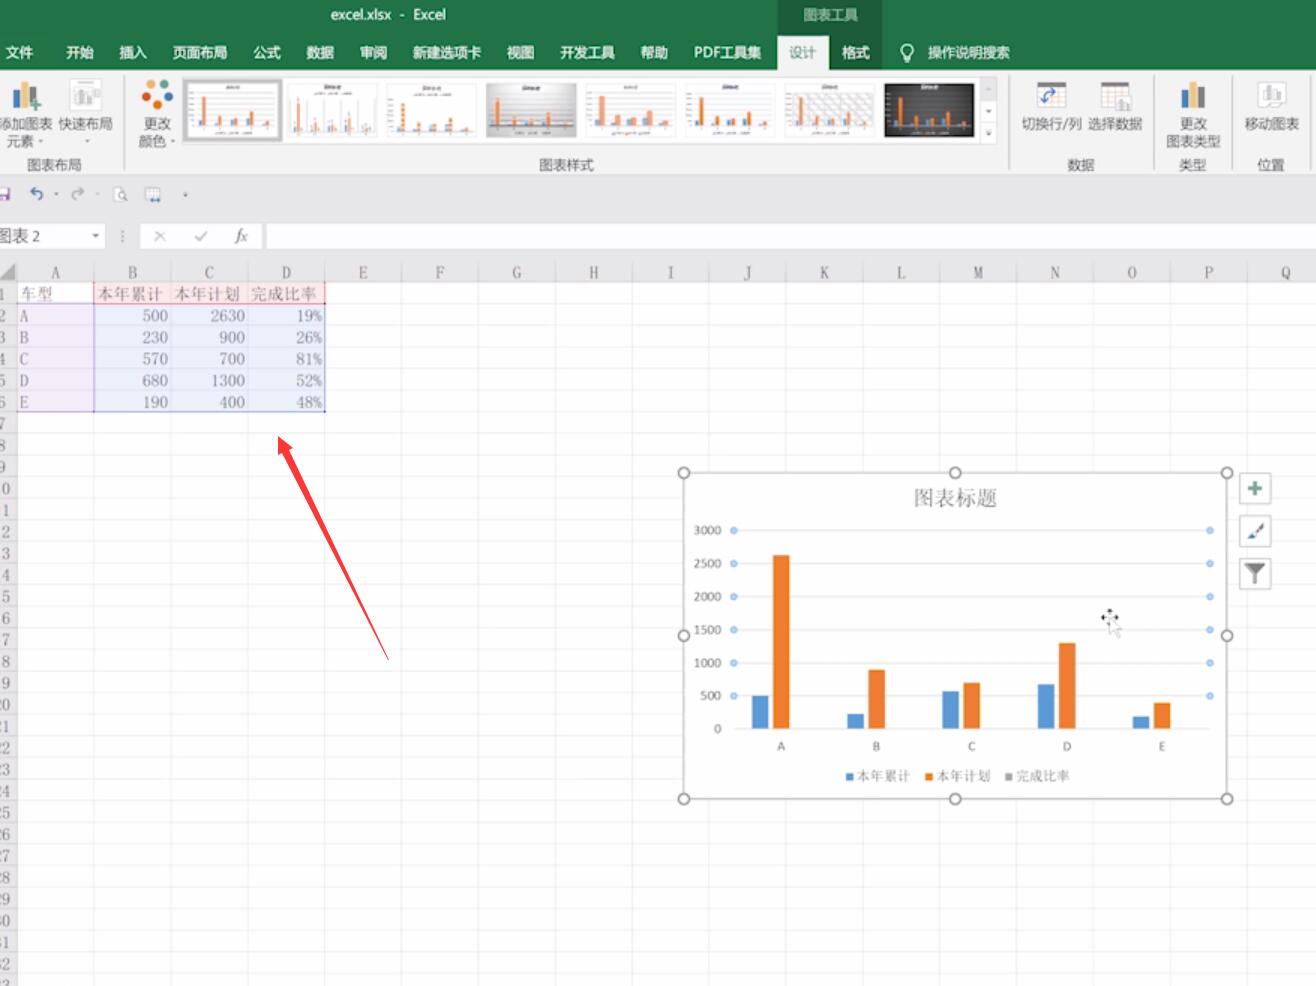The width and height of the screenshot is (1316, 986).
Task: Click the 完成比率 legend entry in chart
Action: point(1037,776)
